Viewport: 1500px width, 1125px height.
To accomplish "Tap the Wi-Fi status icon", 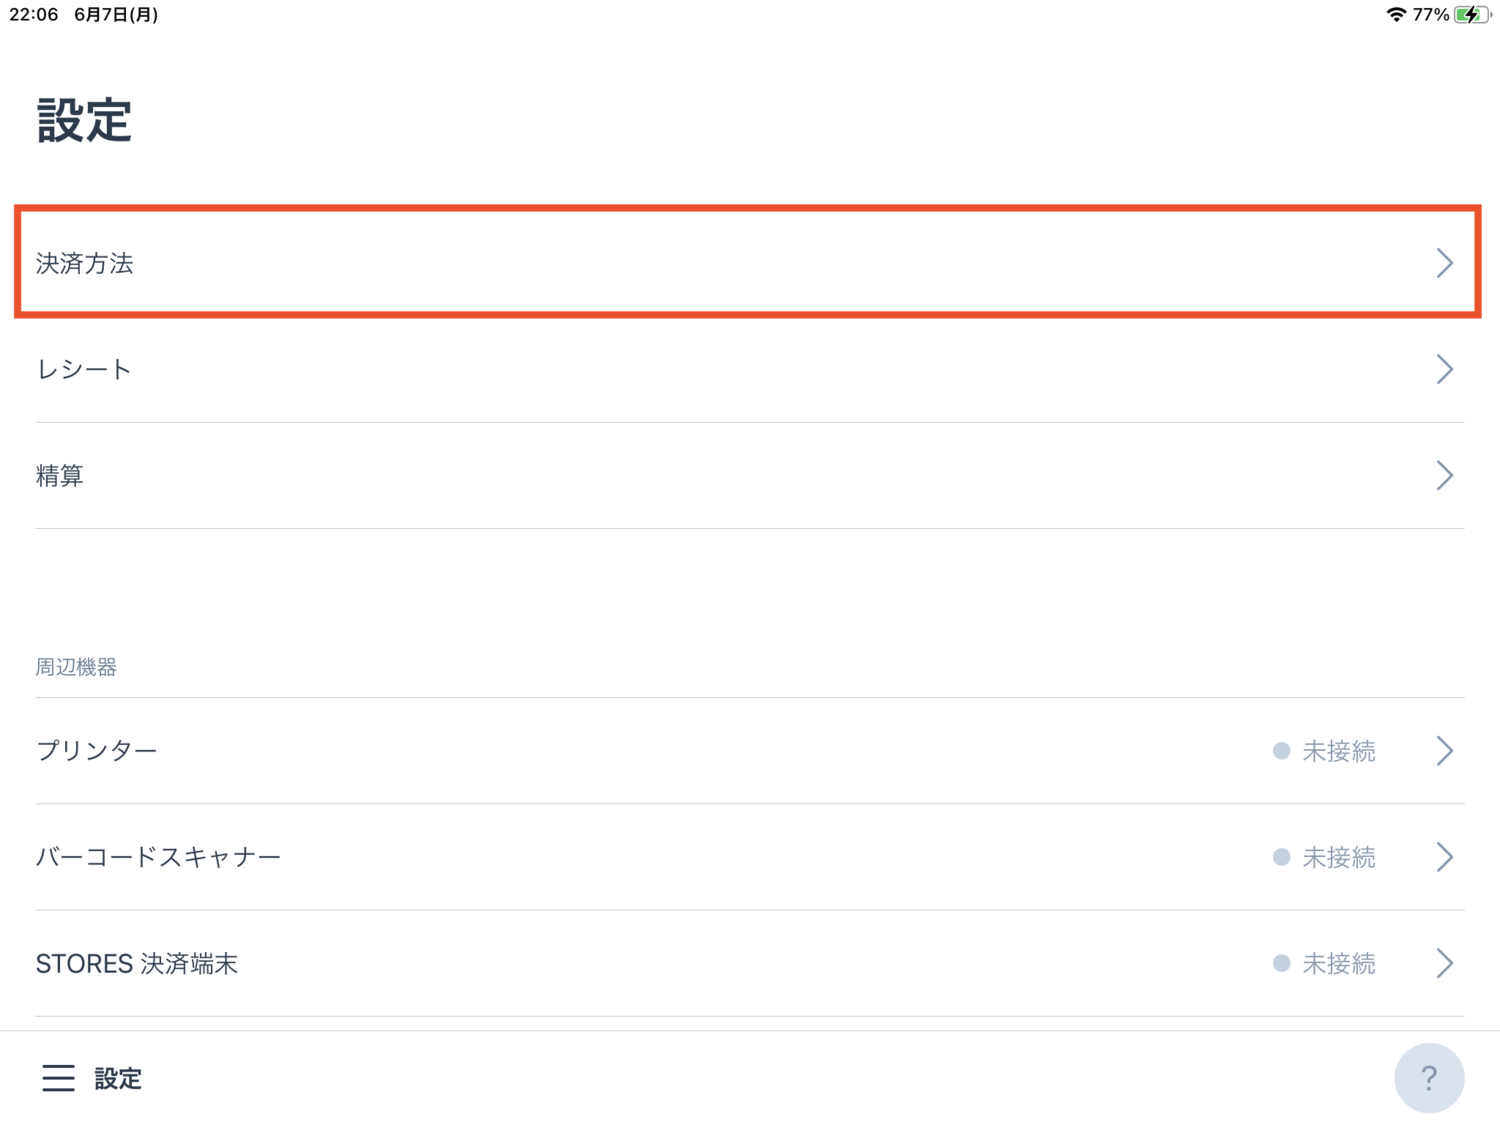I will [1396, 14].
